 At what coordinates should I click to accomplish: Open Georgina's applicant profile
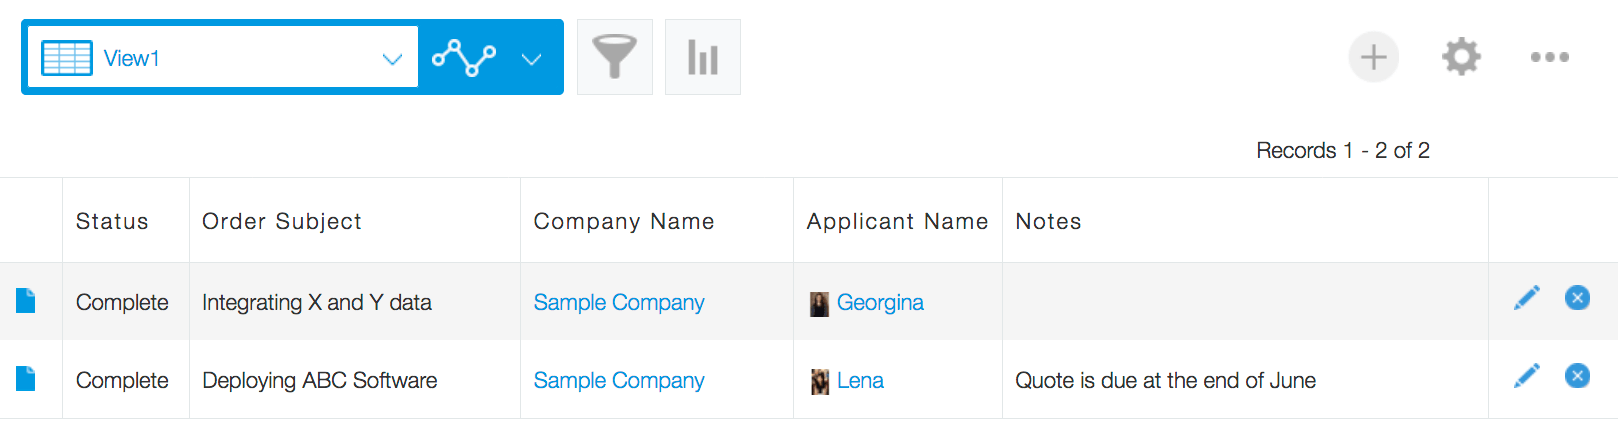(x=879, y=302)
